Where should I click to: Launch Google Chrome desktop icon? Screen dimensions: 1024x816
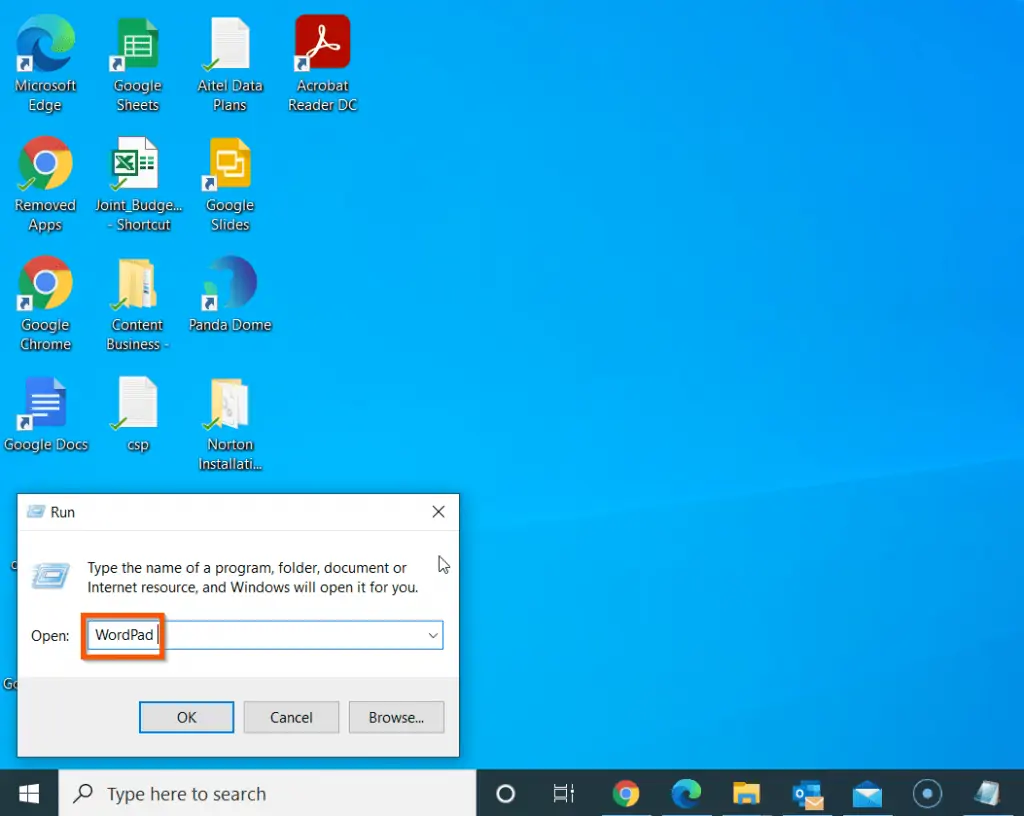45,283
